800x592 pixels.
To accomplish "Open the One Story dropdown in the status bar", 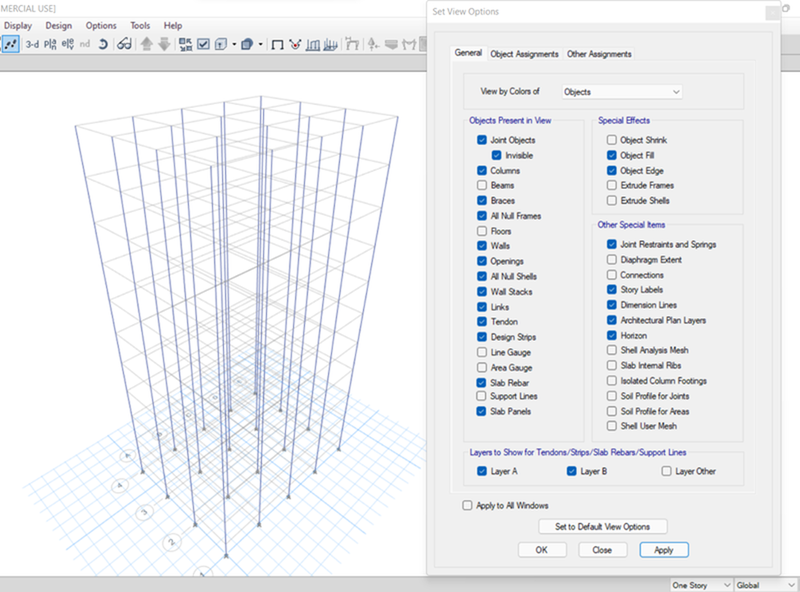I will 701,585.
